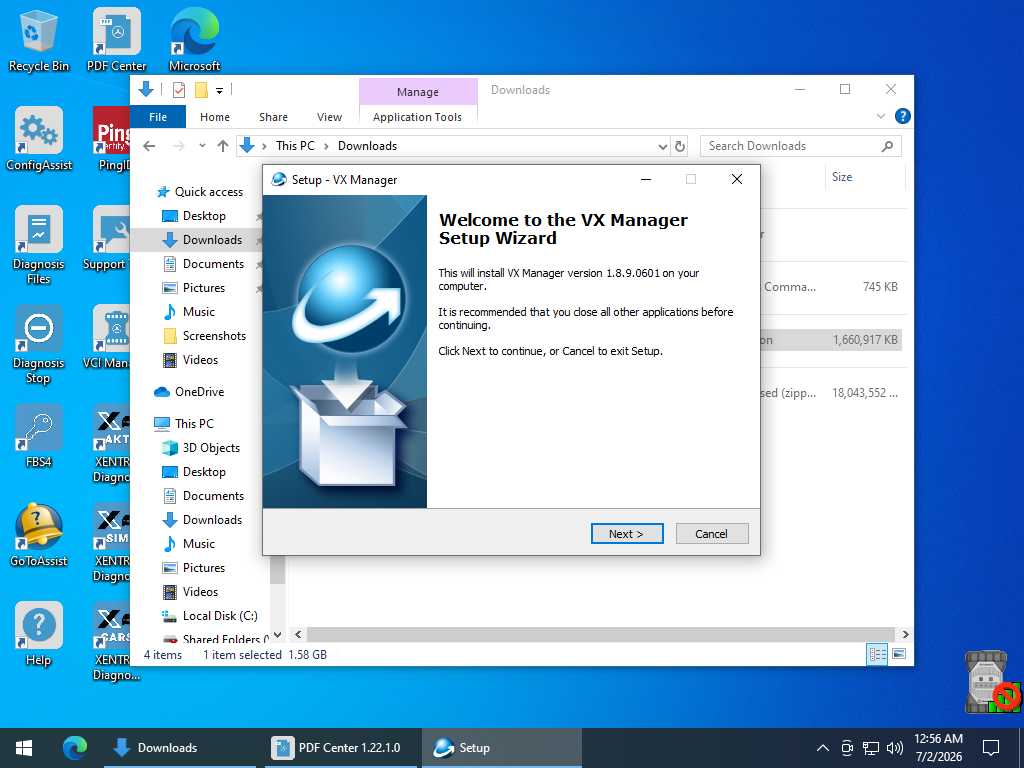
Task: Open the Recycle Bin desktop icon
Action: click(39, 40)
